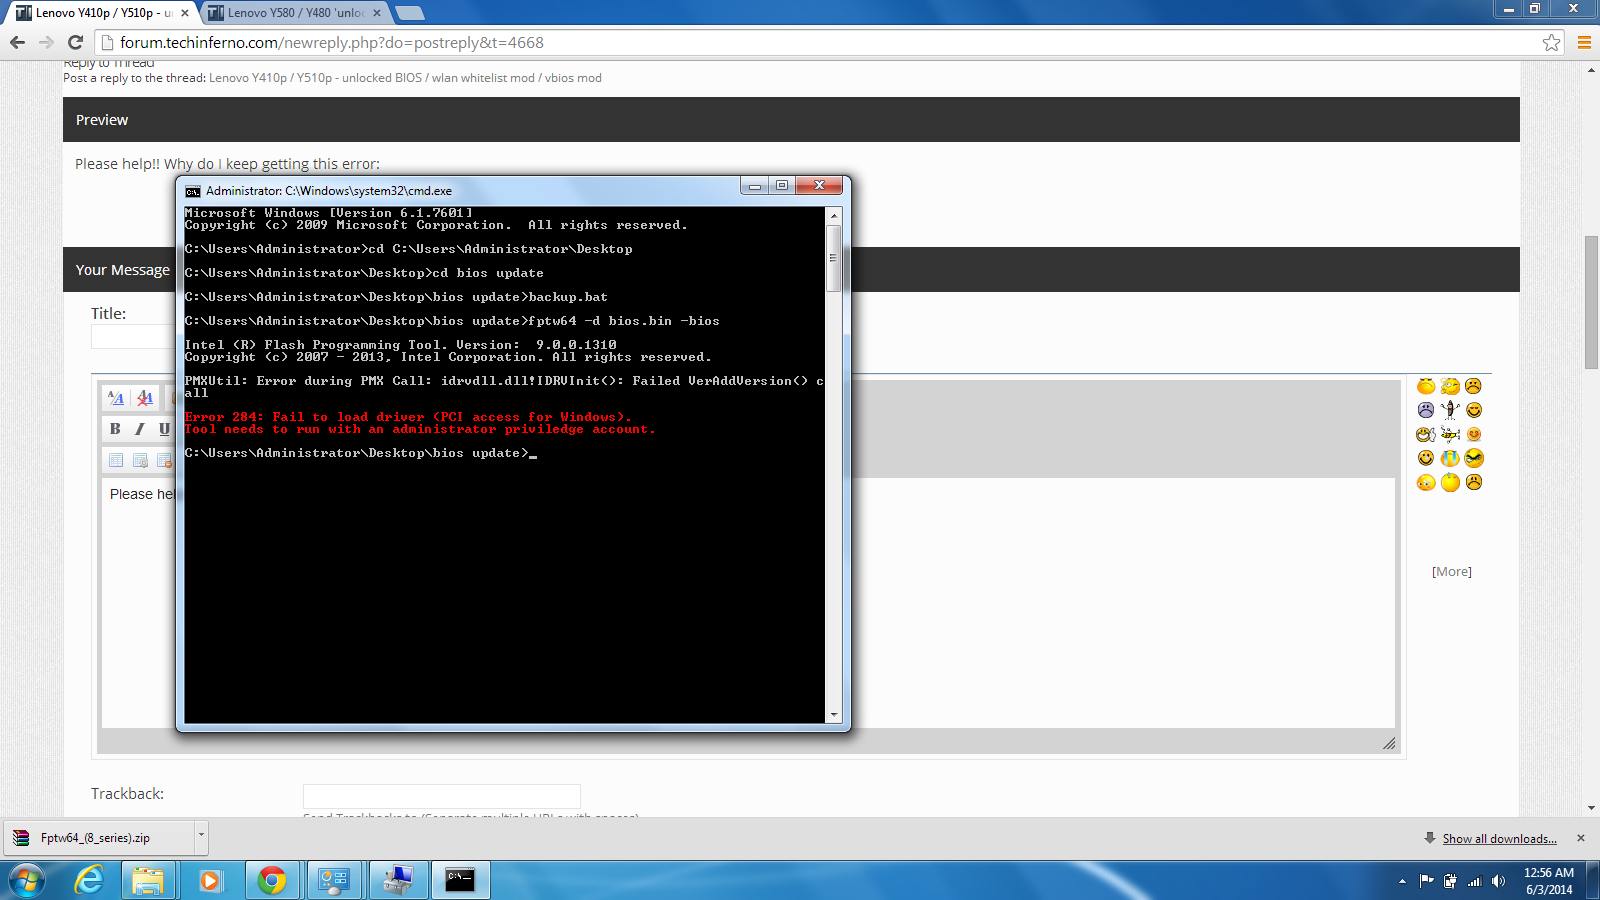This screenshot has width=1600, height=900.
Task: Click the message editor resize handle
Action: [1388, 743]
